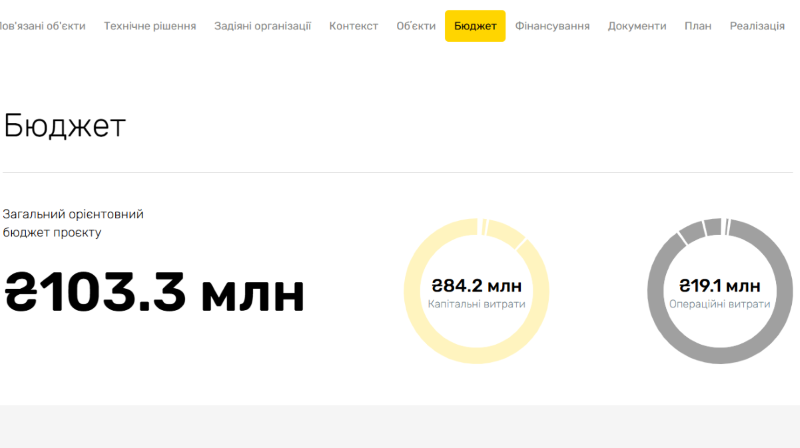Navigate to the Реалізація tab
The width and height of the screenshot is (800, 448).
pyautogui.click(x=757, y=26)
